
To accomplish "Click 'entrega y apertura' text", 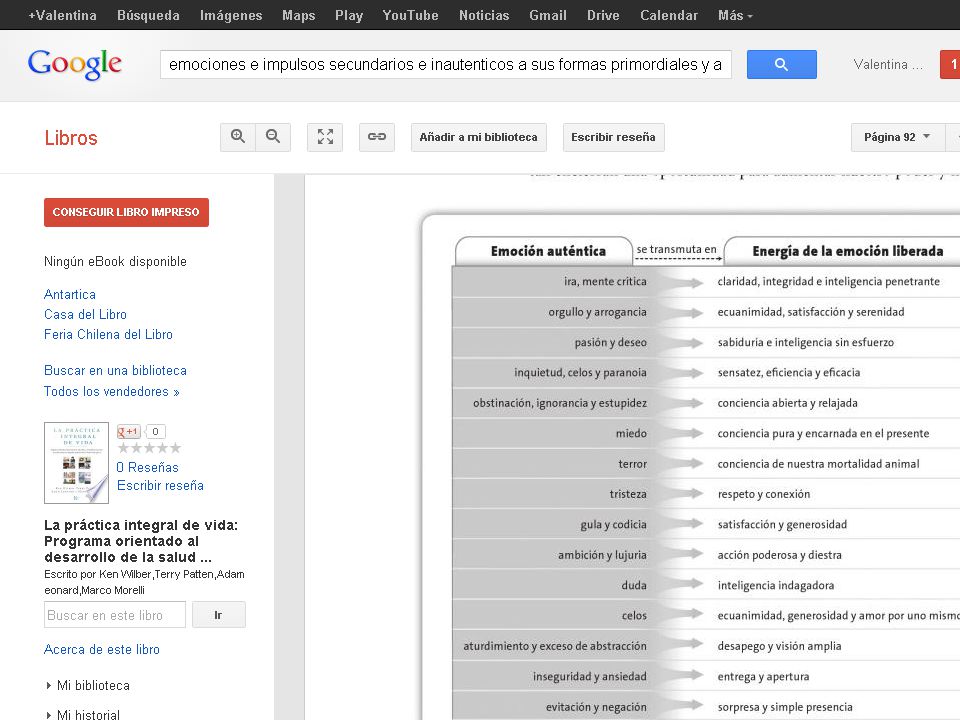I will (x=763, y=677).
